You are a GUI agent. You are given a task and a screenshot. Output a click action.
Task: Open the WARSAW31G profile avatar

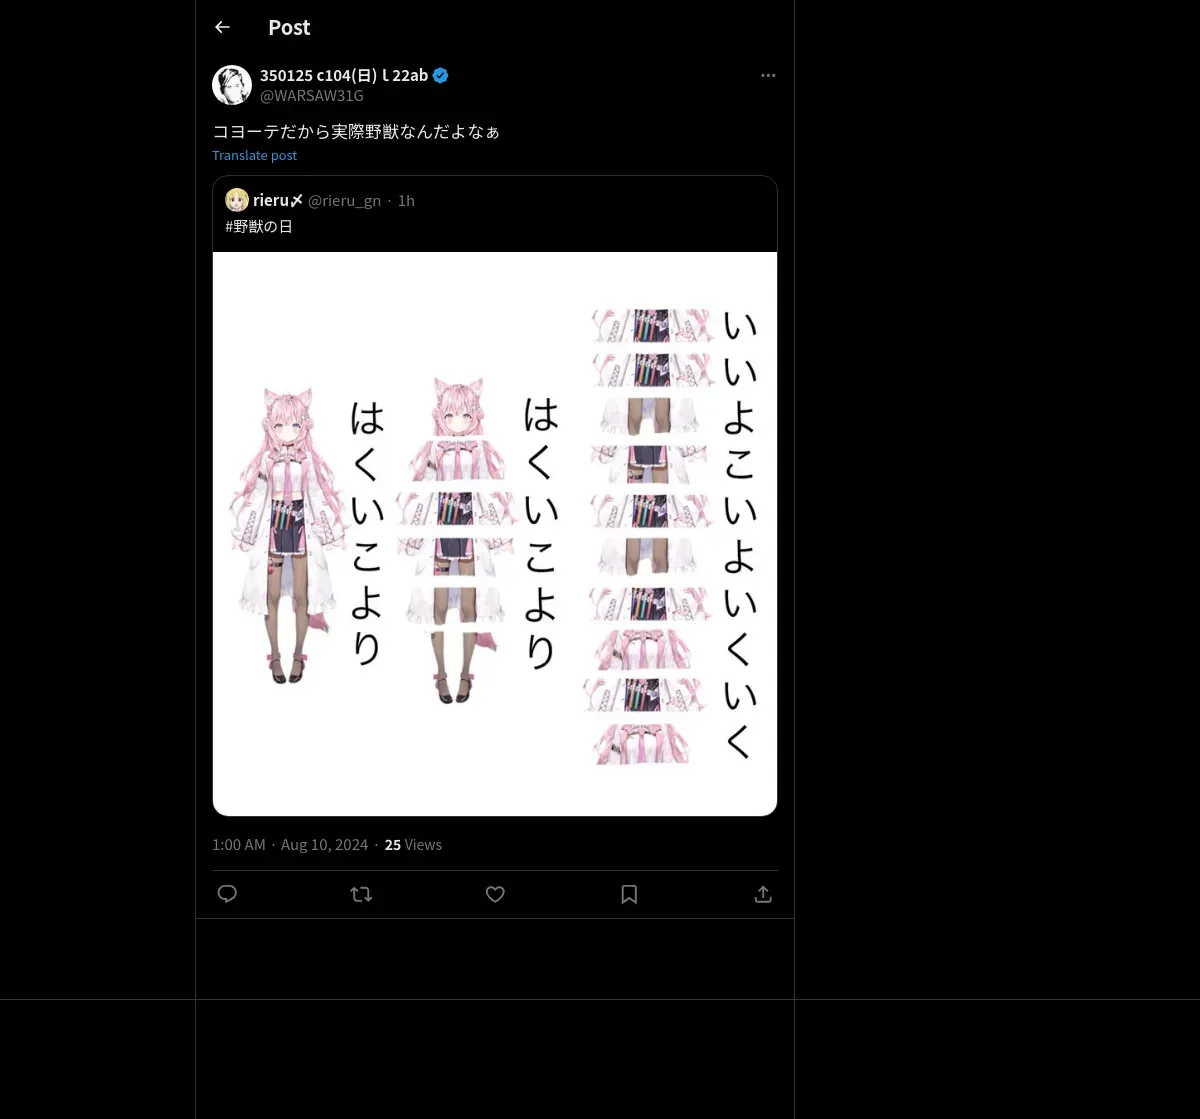(x=232, y=85)
